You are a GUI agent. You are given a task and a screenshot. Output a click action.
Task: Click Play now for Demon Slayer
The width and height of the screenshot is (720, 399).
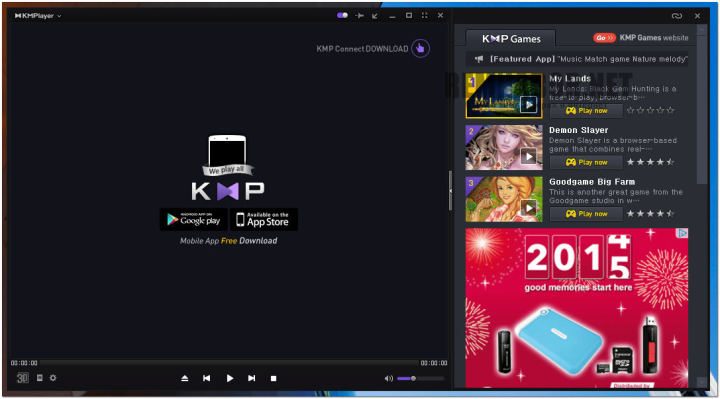(x=586, y=162)
